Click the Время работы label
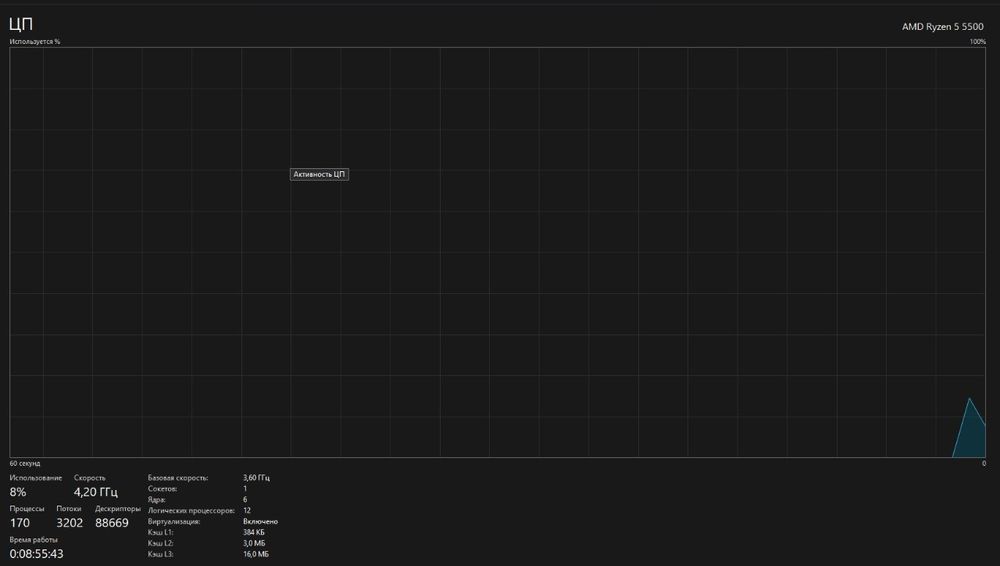 [x=33, y=540]
